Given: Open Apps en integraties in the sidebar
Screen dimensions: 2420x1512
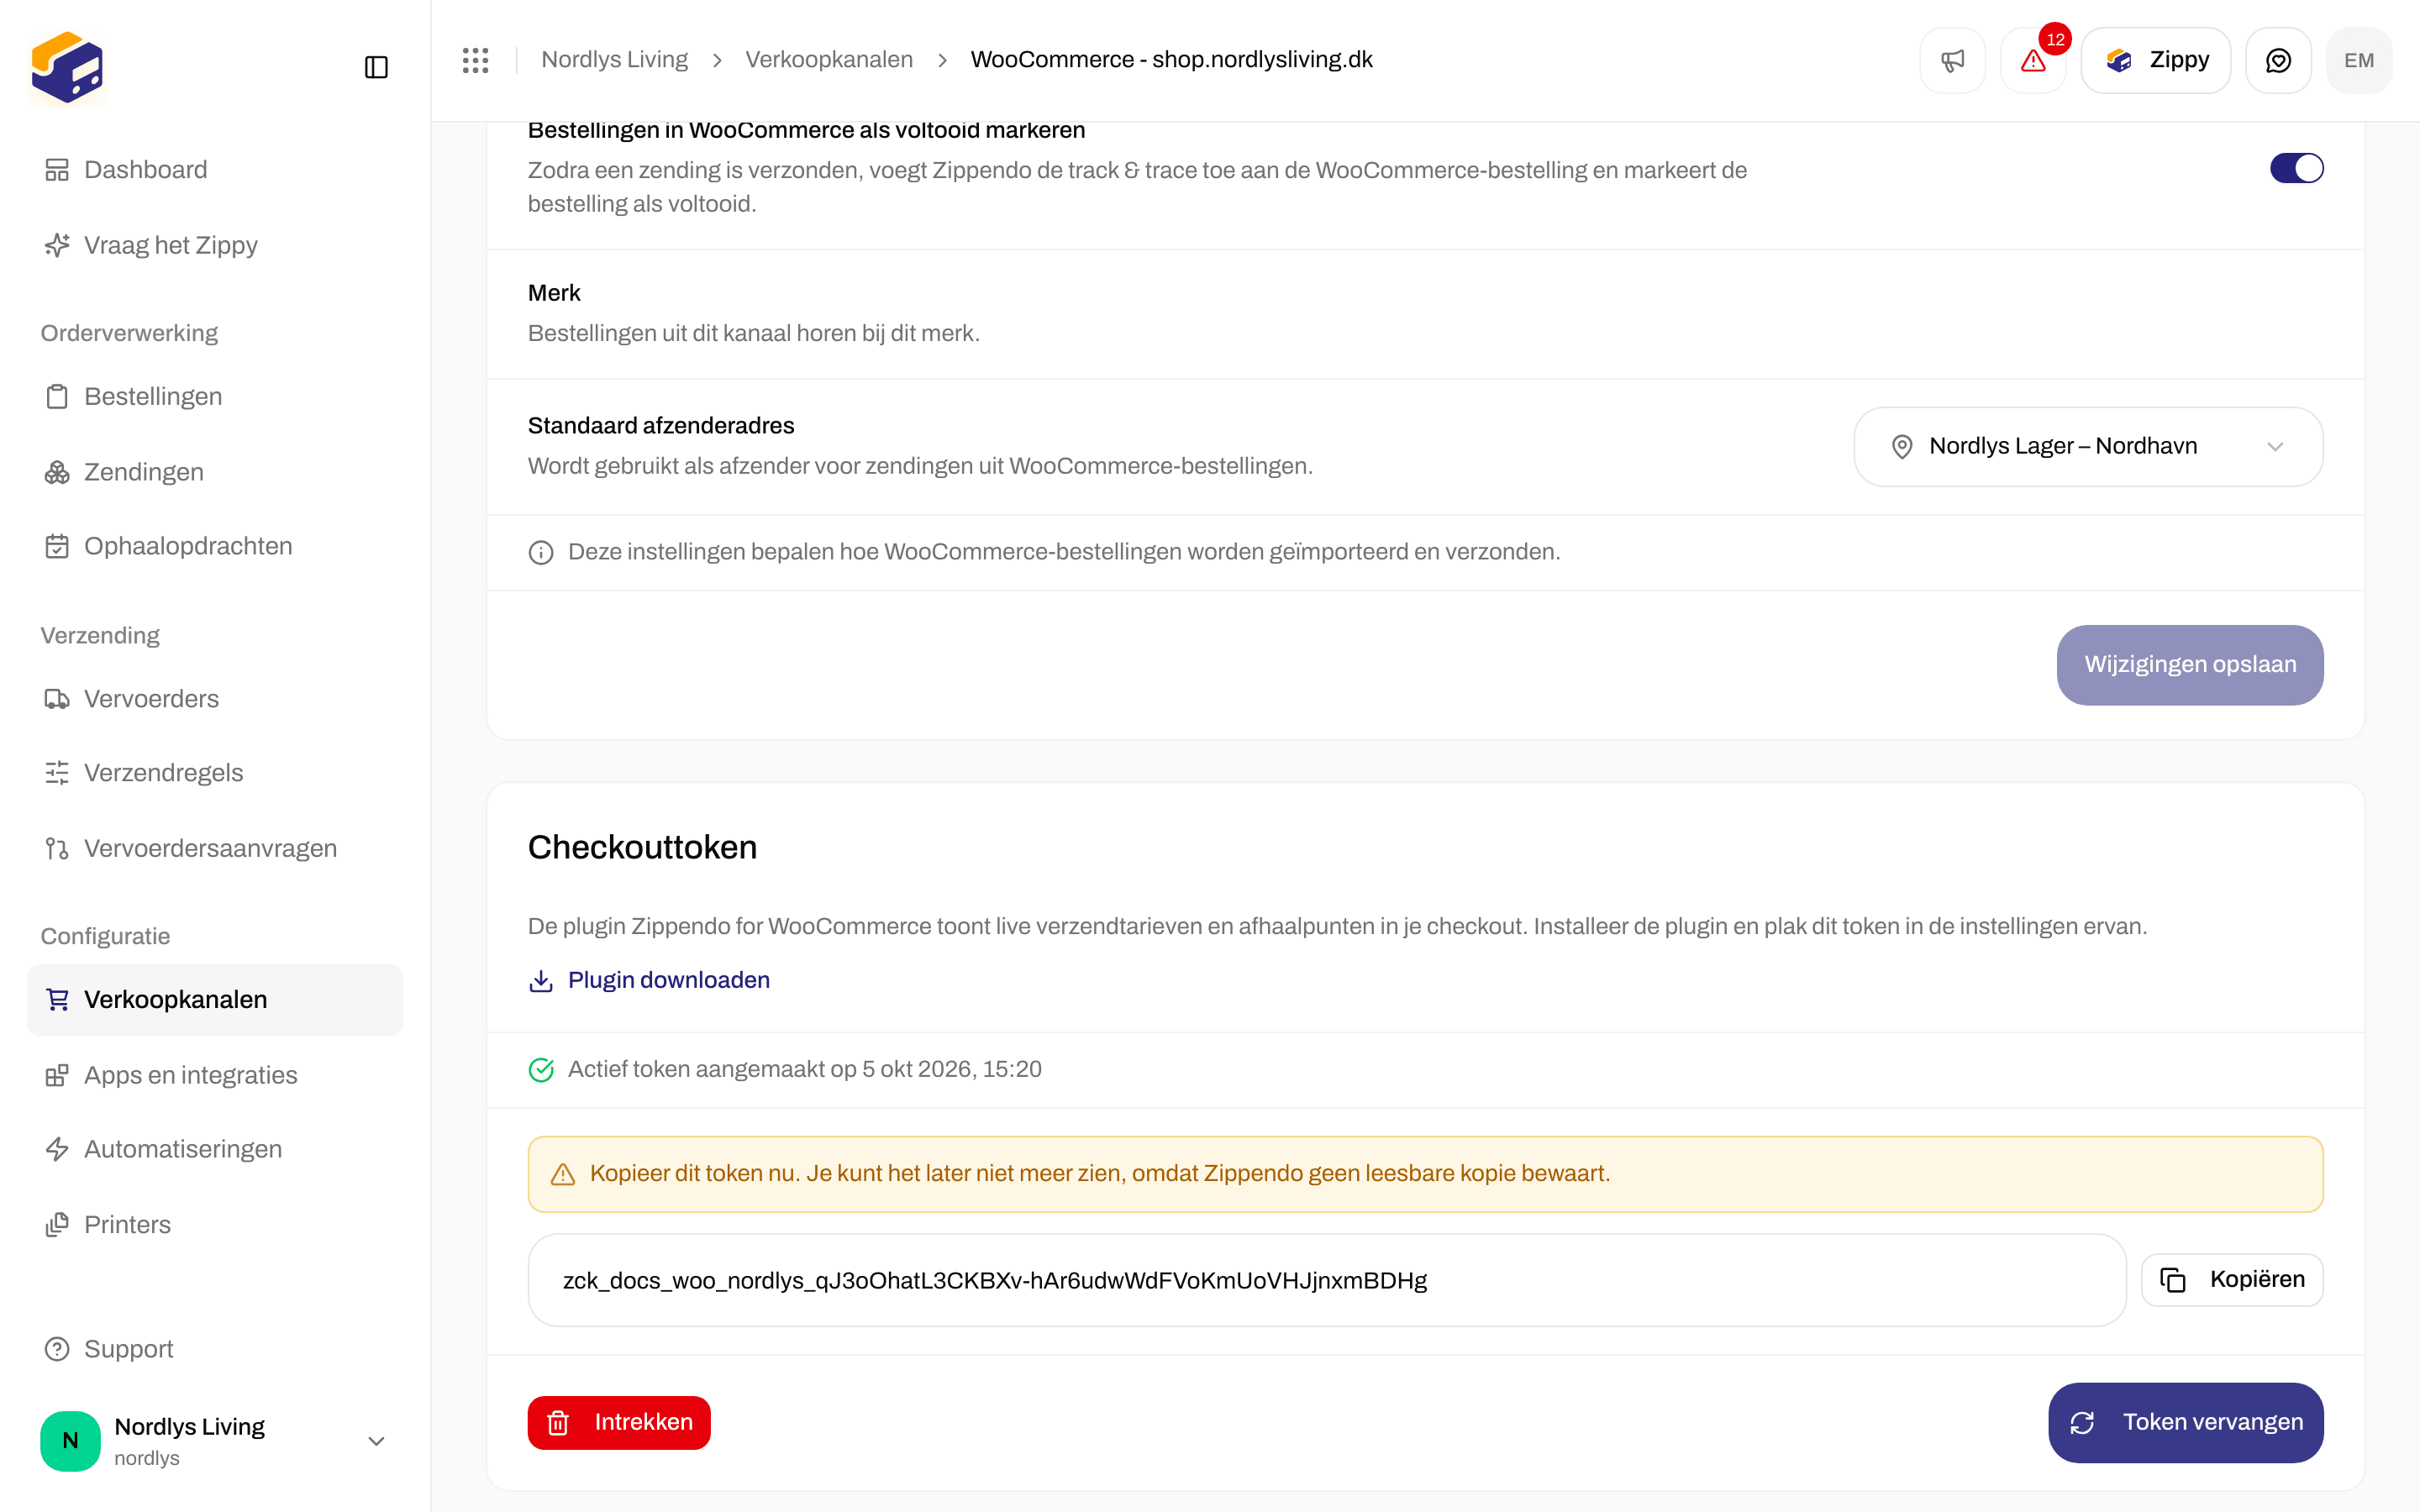Looking at the screenshot, I should (214, 1075).
